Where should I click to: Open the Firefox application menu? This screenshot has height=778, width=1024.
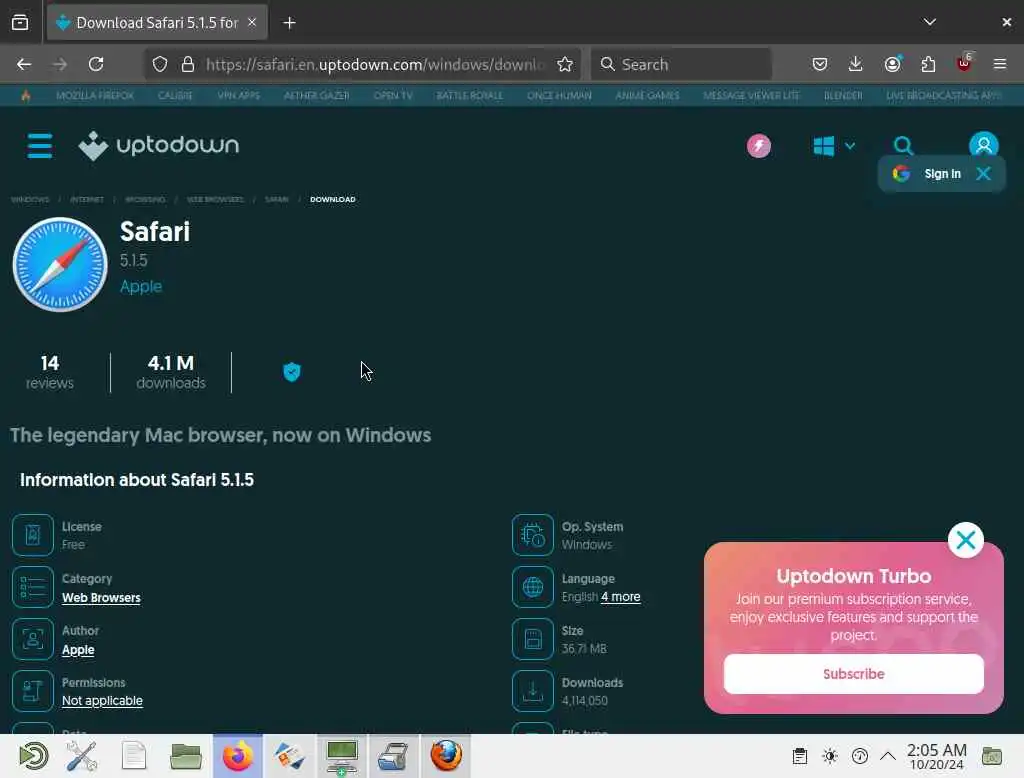[1000, 64]
